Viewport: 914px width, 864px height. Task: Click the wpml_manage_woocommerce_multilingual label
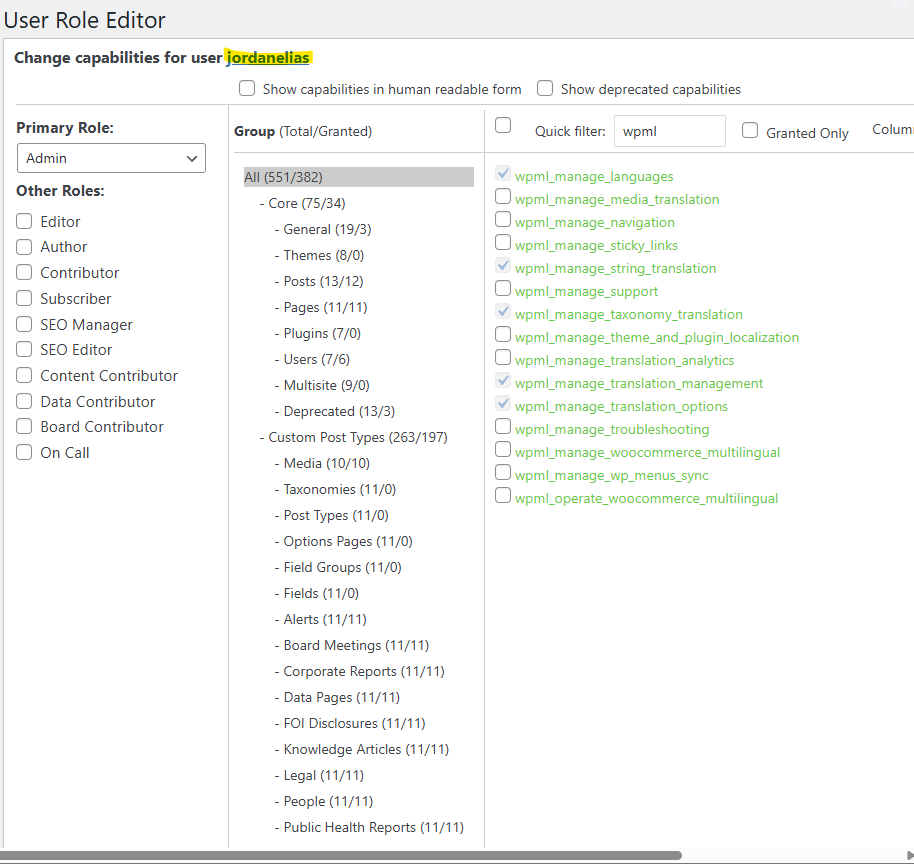(647, 452)
